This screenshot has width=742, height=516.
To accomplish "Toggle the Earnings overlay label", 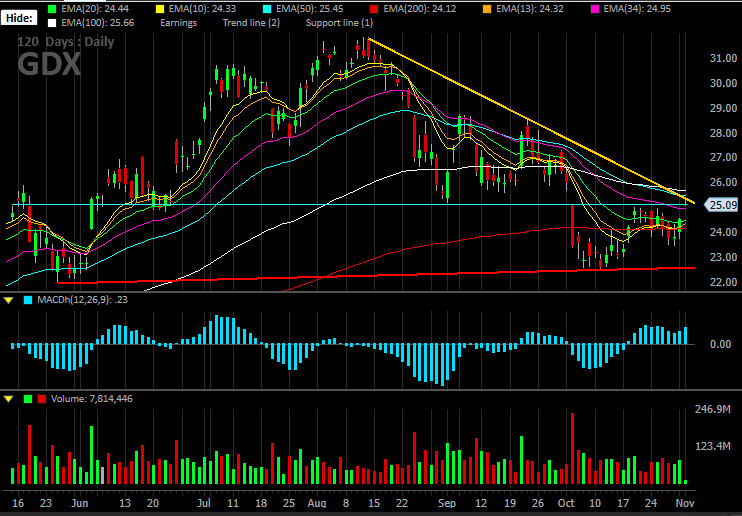I will [x=178, y=23].
